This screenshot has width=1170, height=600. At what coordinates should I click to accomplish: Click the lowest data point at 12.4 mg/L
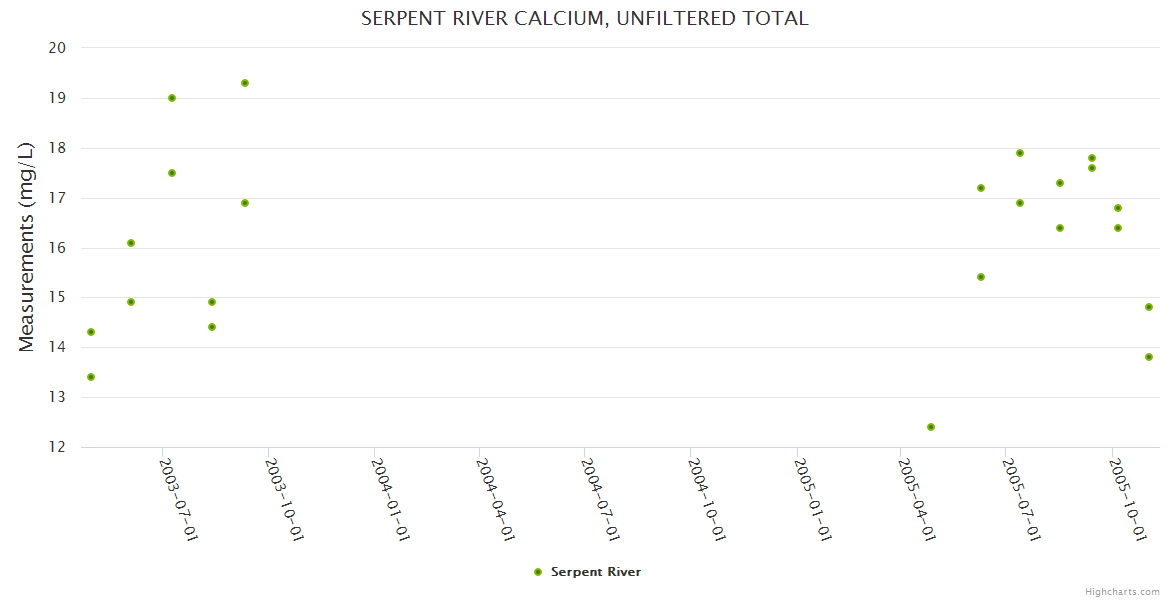pyautogui.click(x=931, y=427)
